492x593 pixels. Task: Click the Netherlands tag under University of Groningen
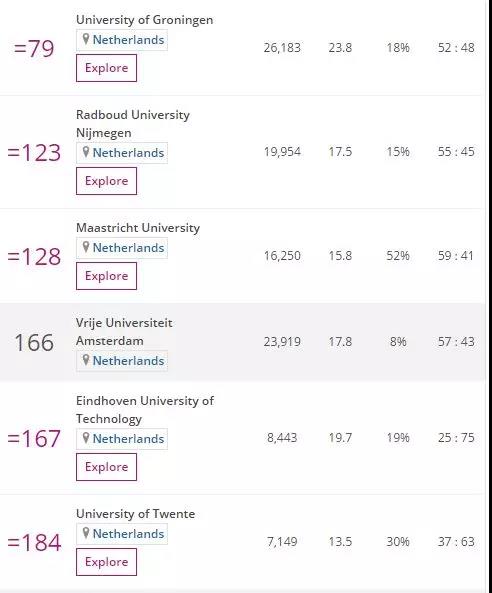click(x=122, y=40)
